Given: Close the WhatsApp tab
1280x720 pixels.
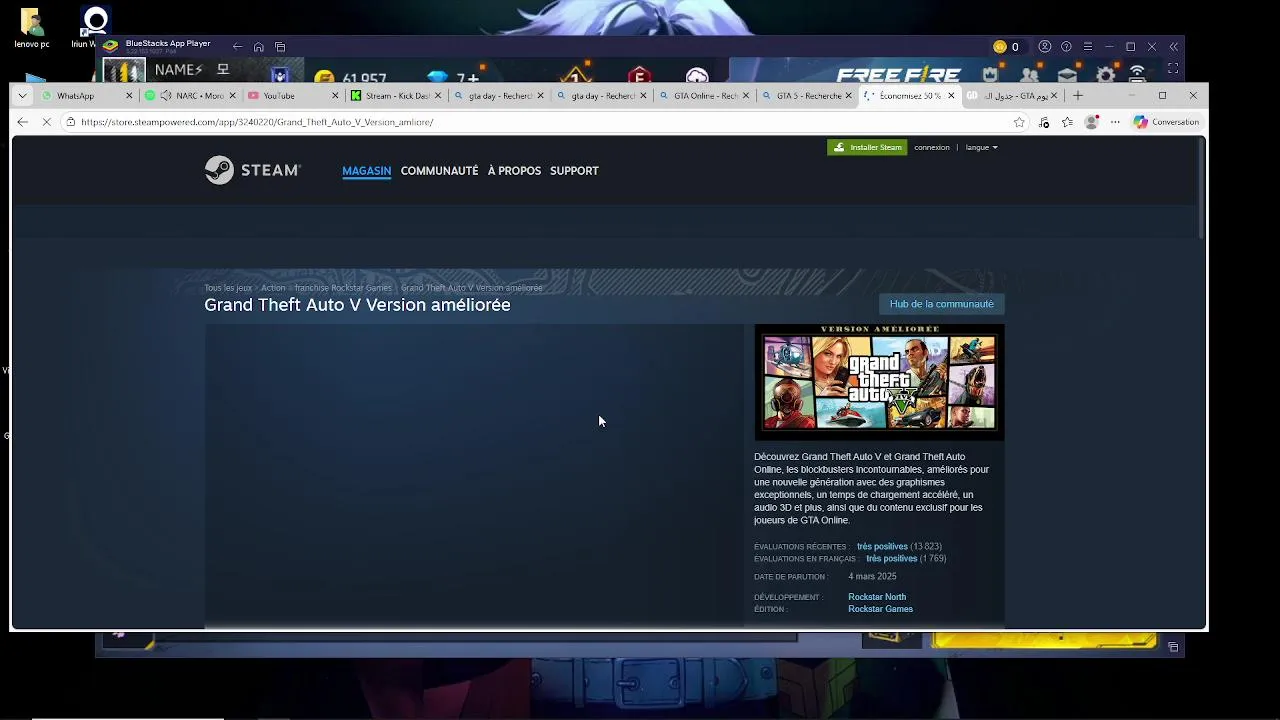Looking at the screenshot, I should point(129,96).
